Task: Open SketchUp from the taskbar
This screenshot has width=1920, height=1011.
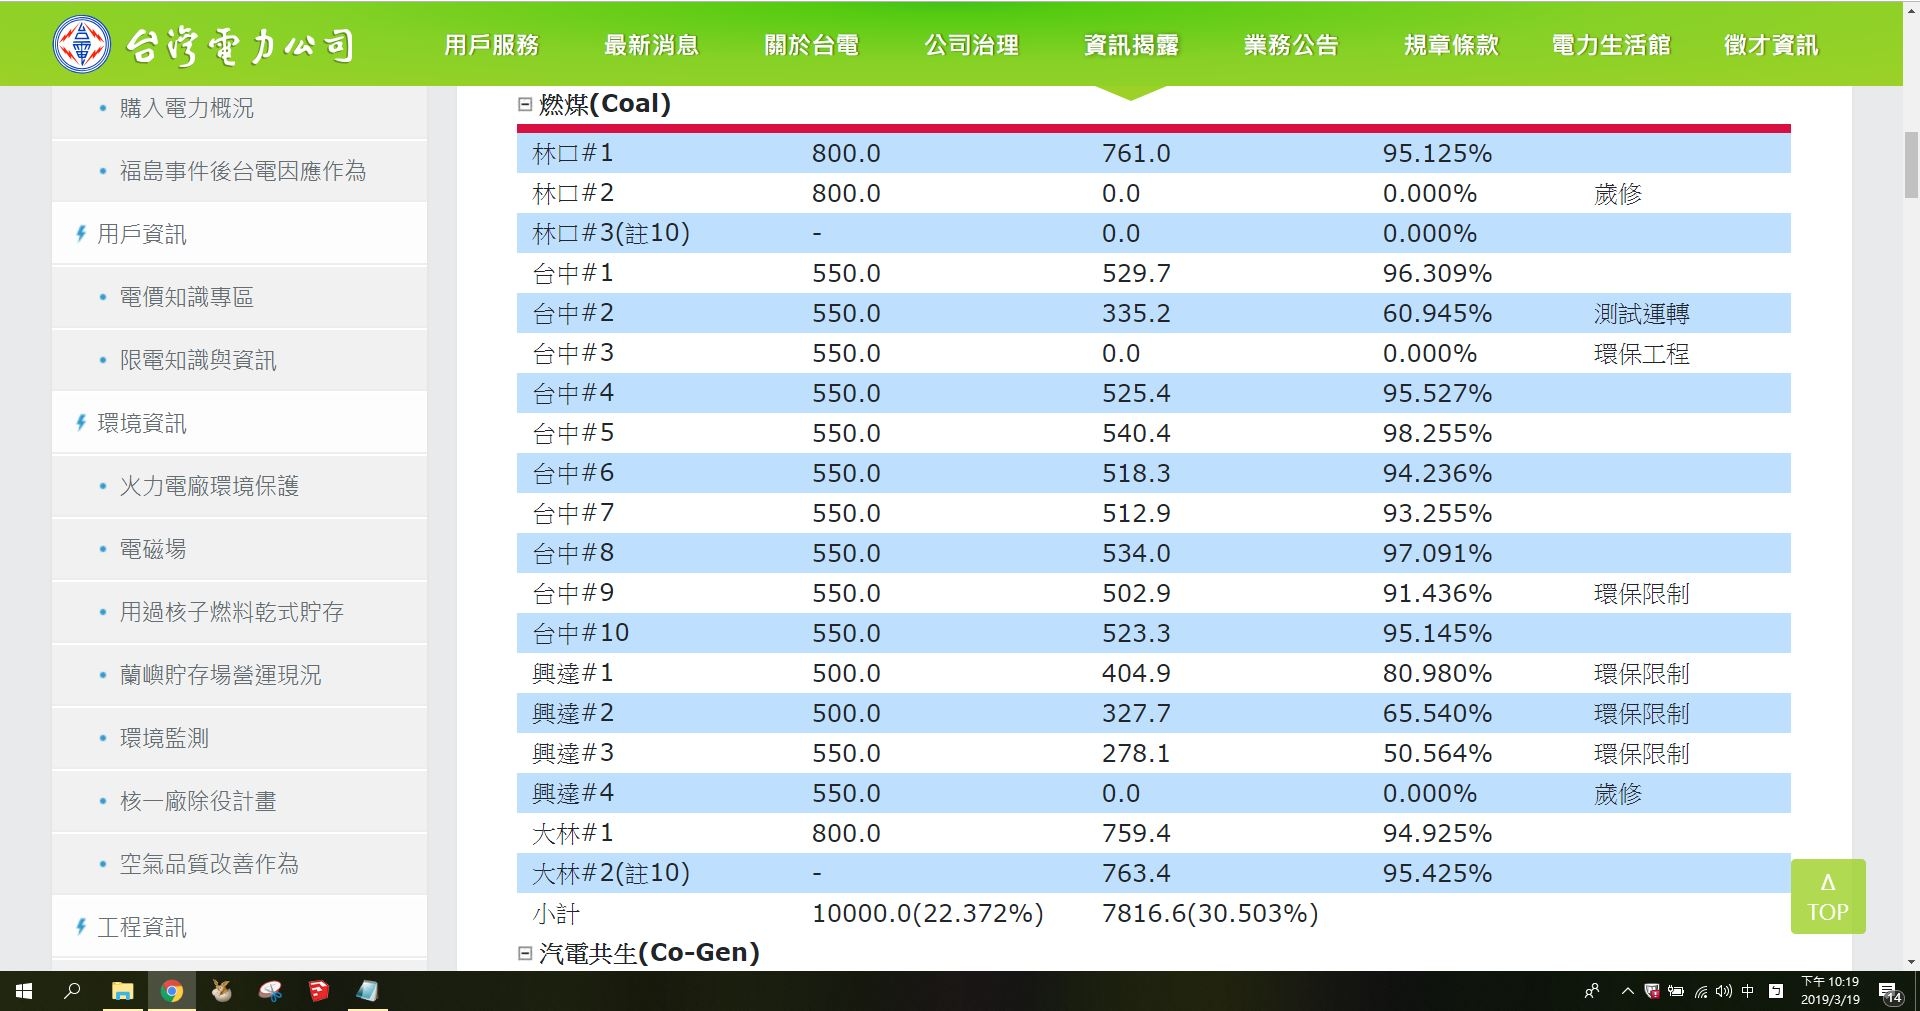Action: pyautogui.click(x=319, y=991)
